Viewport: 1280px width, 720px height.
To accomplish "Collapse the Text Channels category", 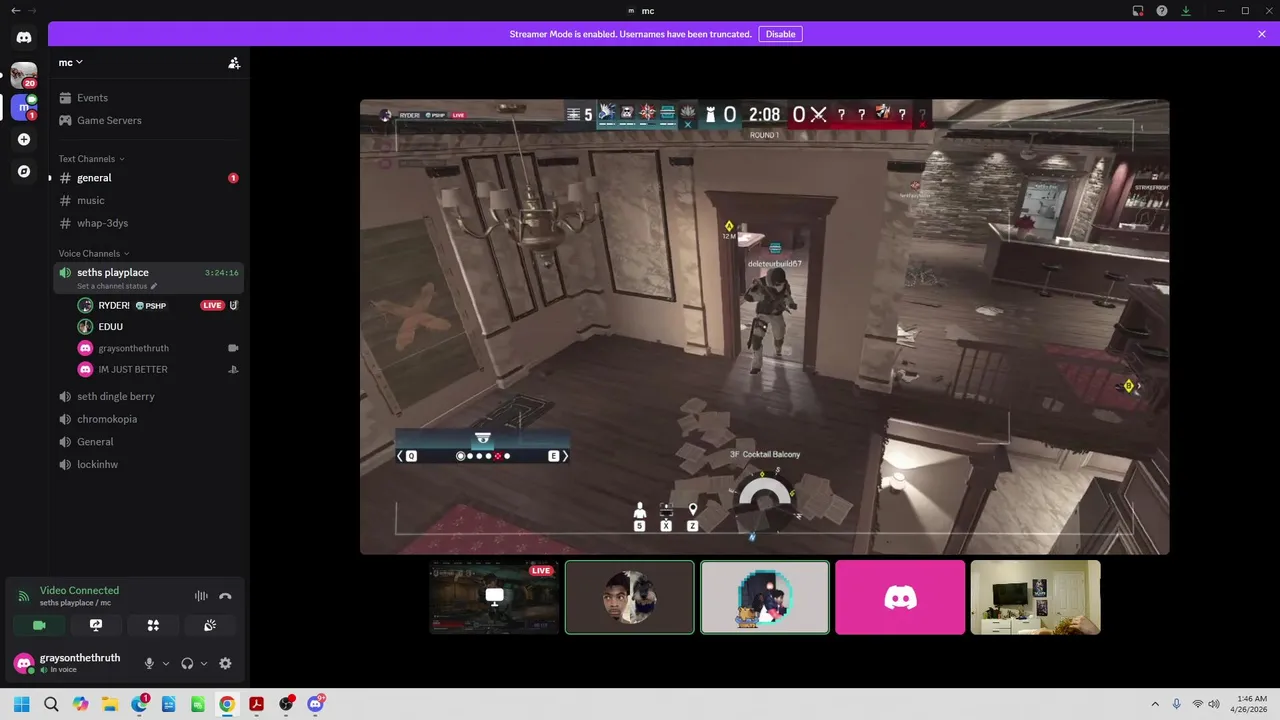I will [91, 159].
